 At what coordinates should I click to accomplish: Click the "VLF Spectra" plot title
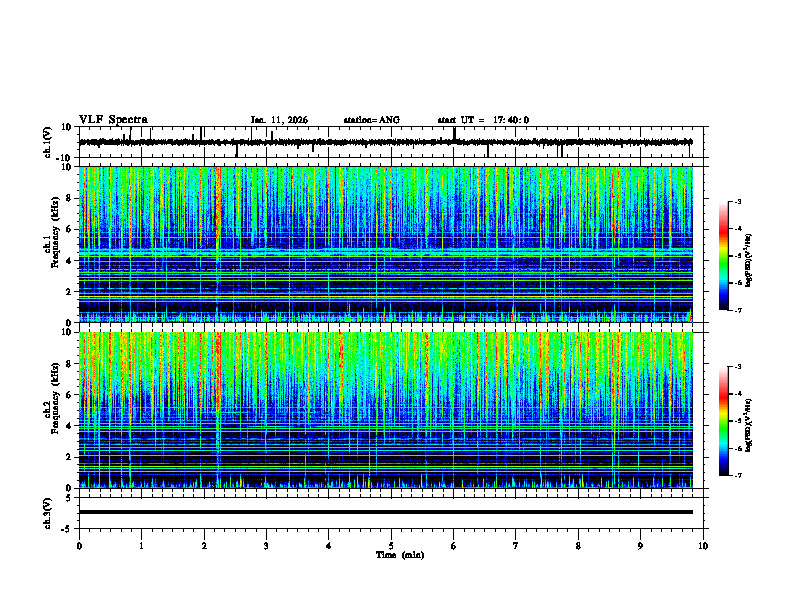coord(113,120)
